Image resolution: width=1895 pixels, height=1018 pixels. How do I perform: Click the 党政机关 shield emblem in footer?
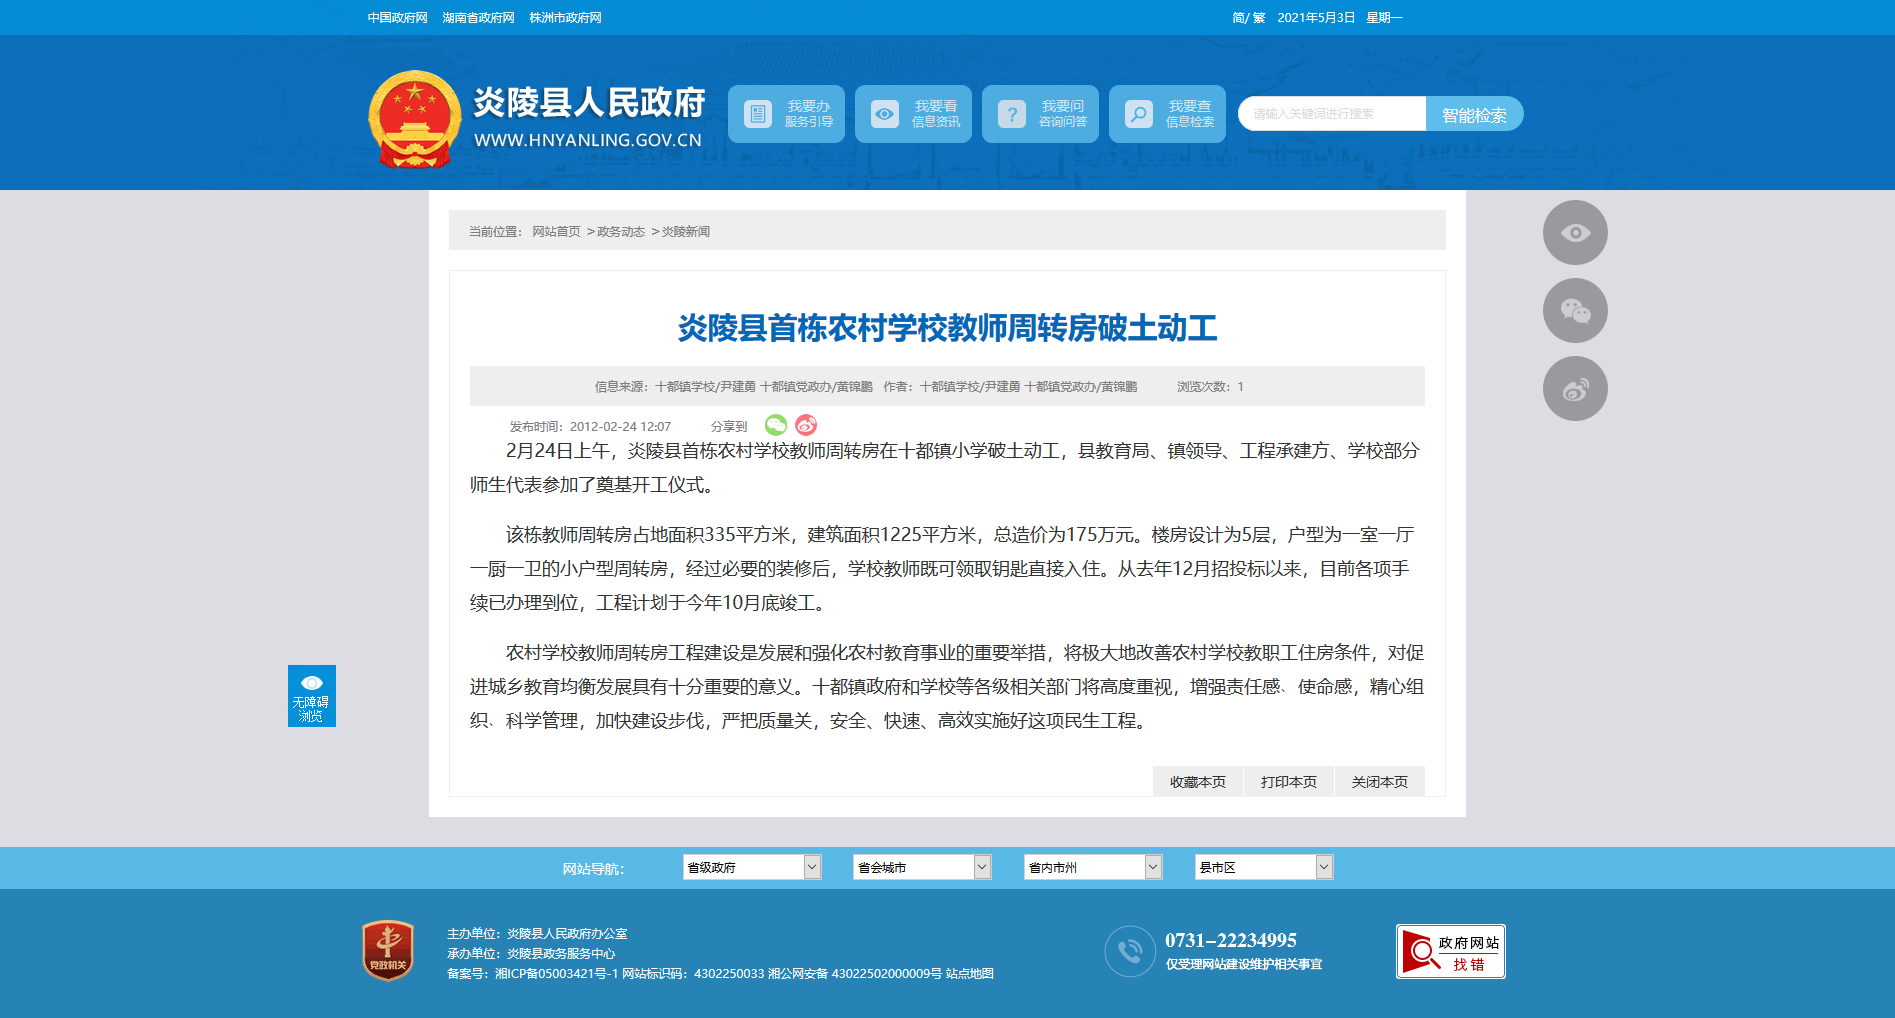[x=388, y=950]
